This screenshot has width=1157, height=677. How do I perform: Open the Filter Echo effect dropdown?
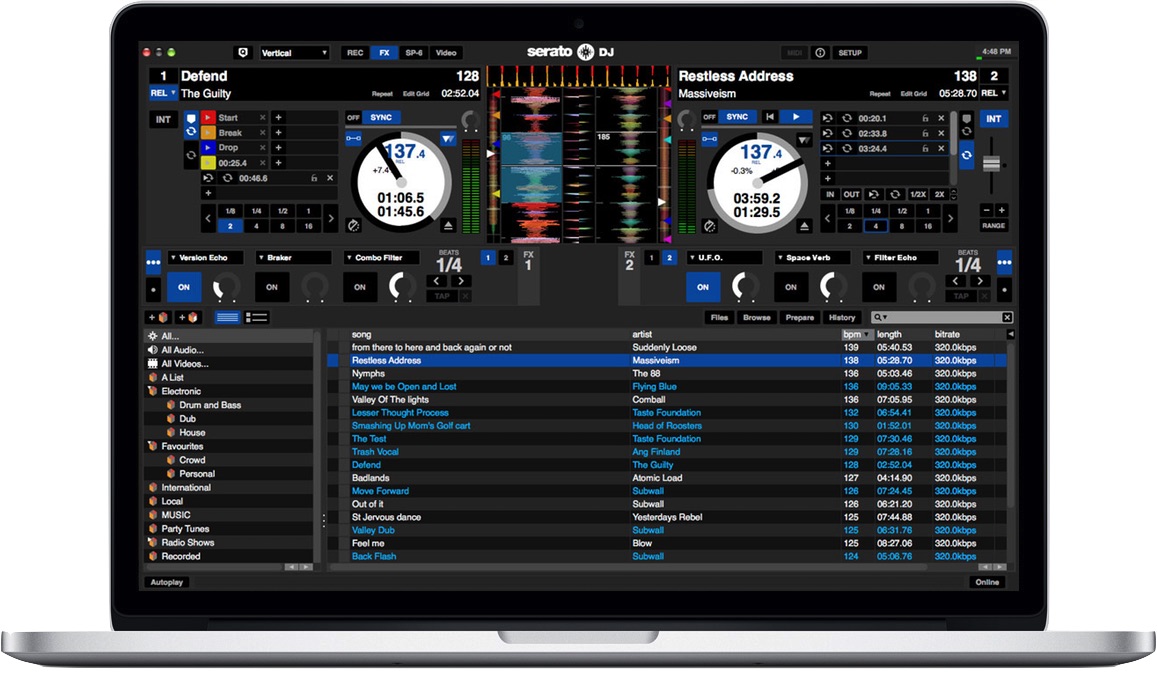[899, 258]
